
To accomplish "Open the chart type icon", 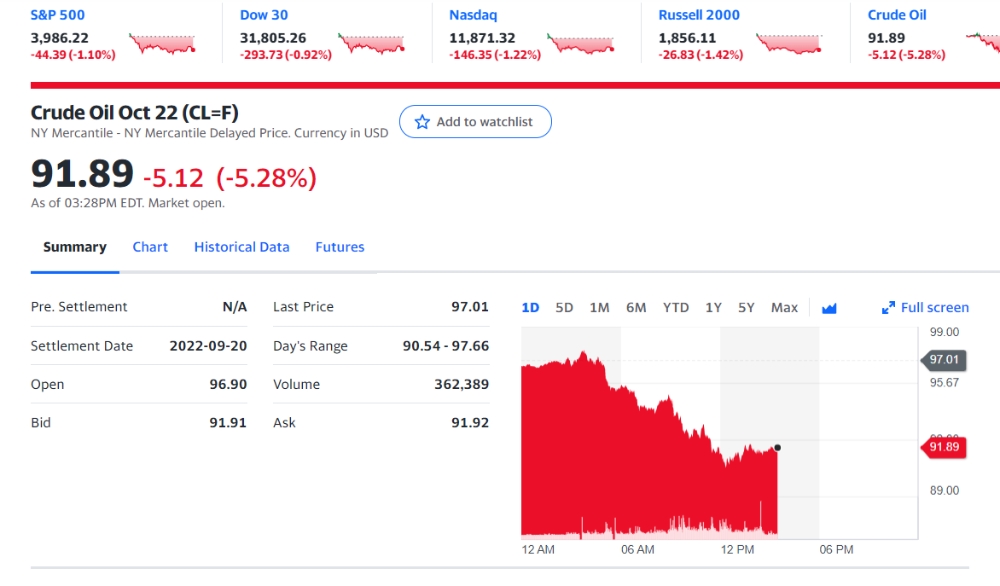I will (x=829, y=308).
